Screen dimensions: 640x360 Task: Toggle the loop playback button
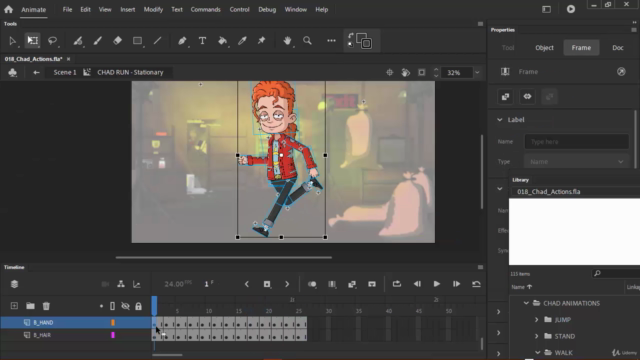(397, 284)
